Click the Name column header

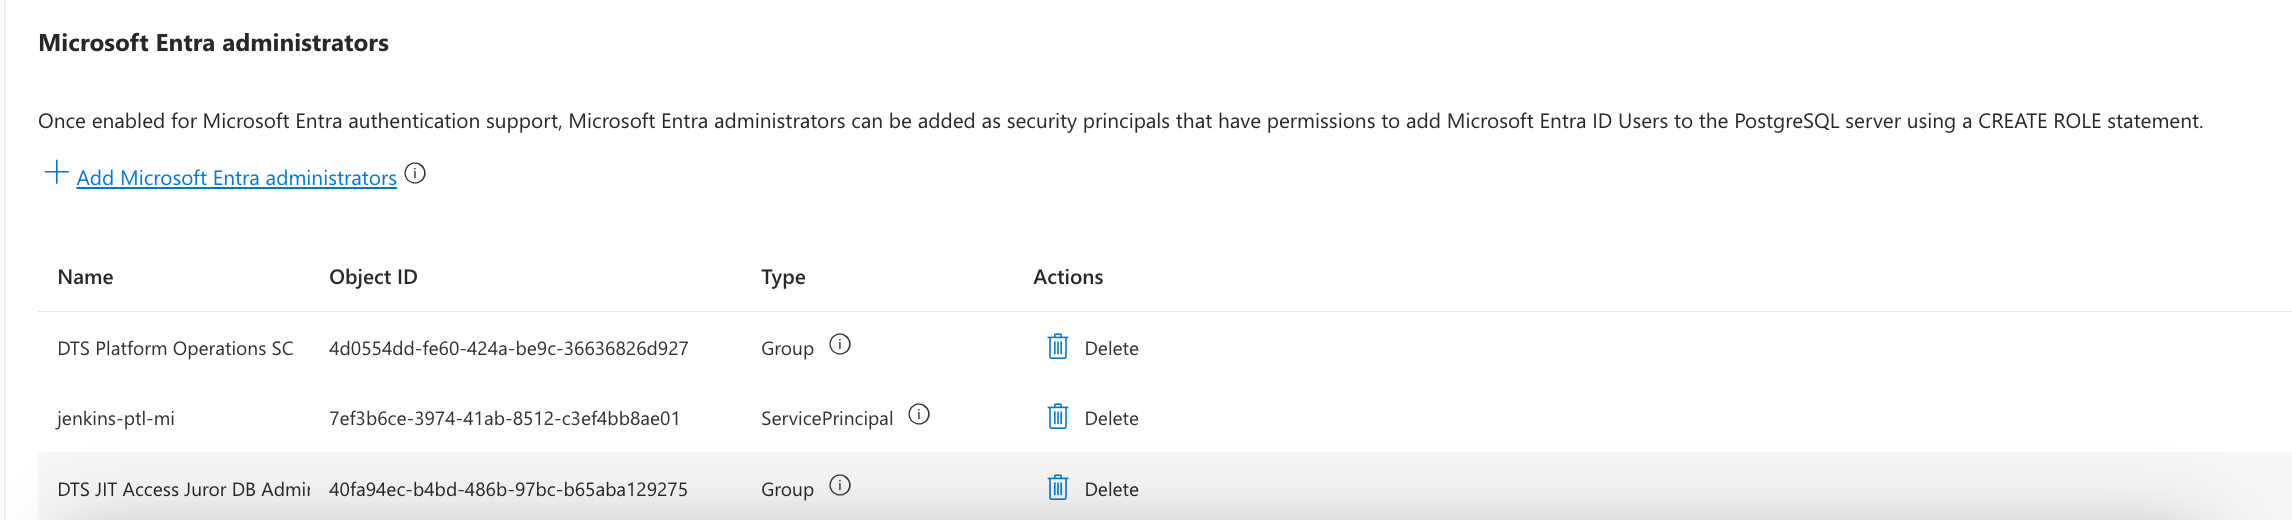click(85, 277)
